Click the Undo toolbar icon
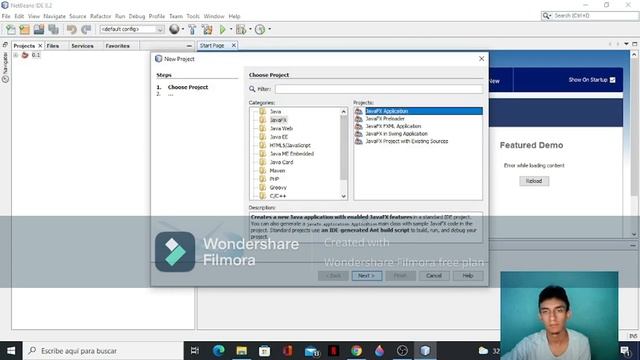 coord(72,29)
